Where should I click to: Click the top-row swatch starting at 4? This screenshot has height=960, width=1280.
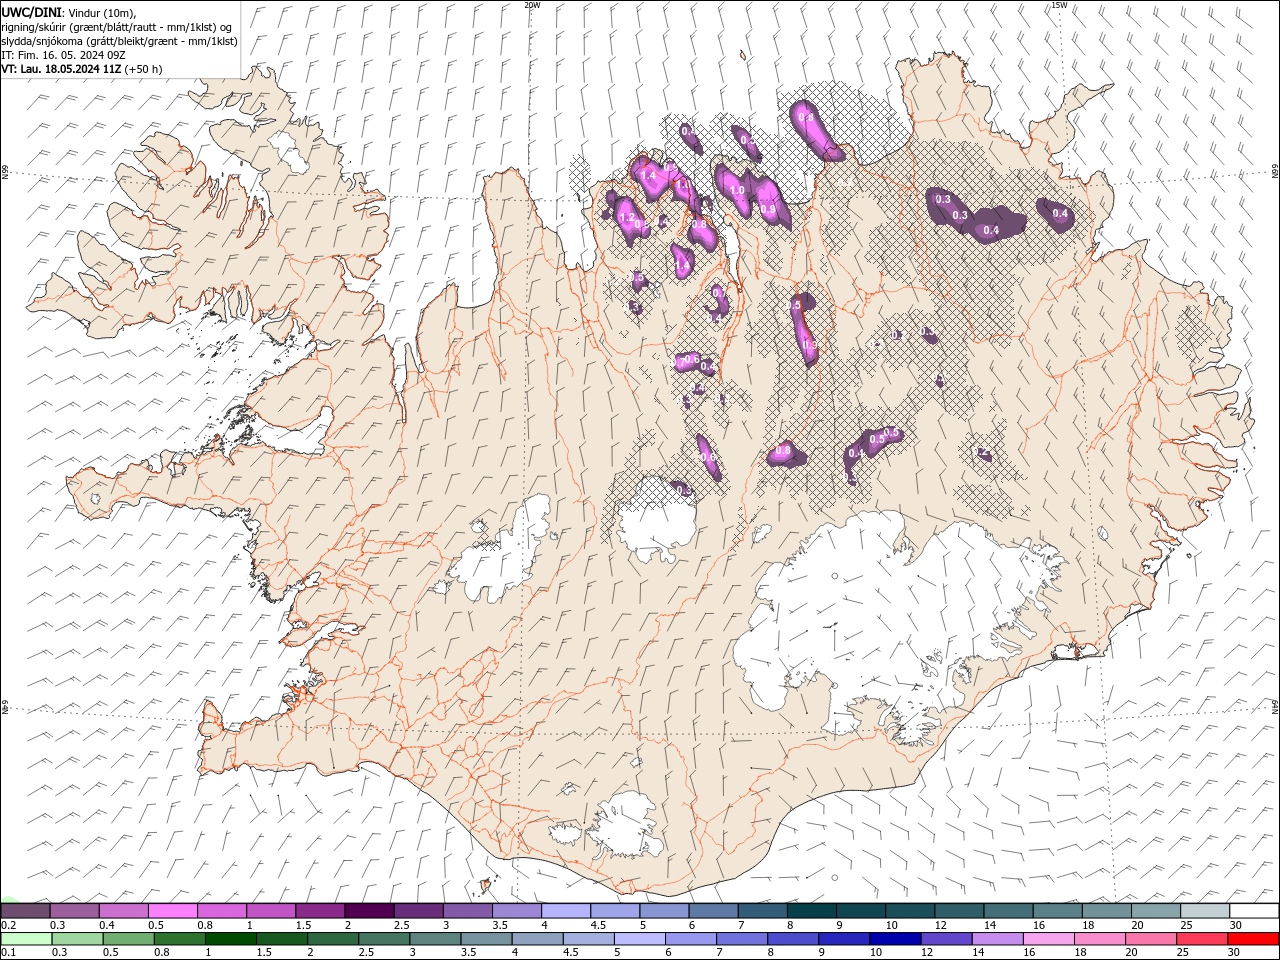click(566, 911)
